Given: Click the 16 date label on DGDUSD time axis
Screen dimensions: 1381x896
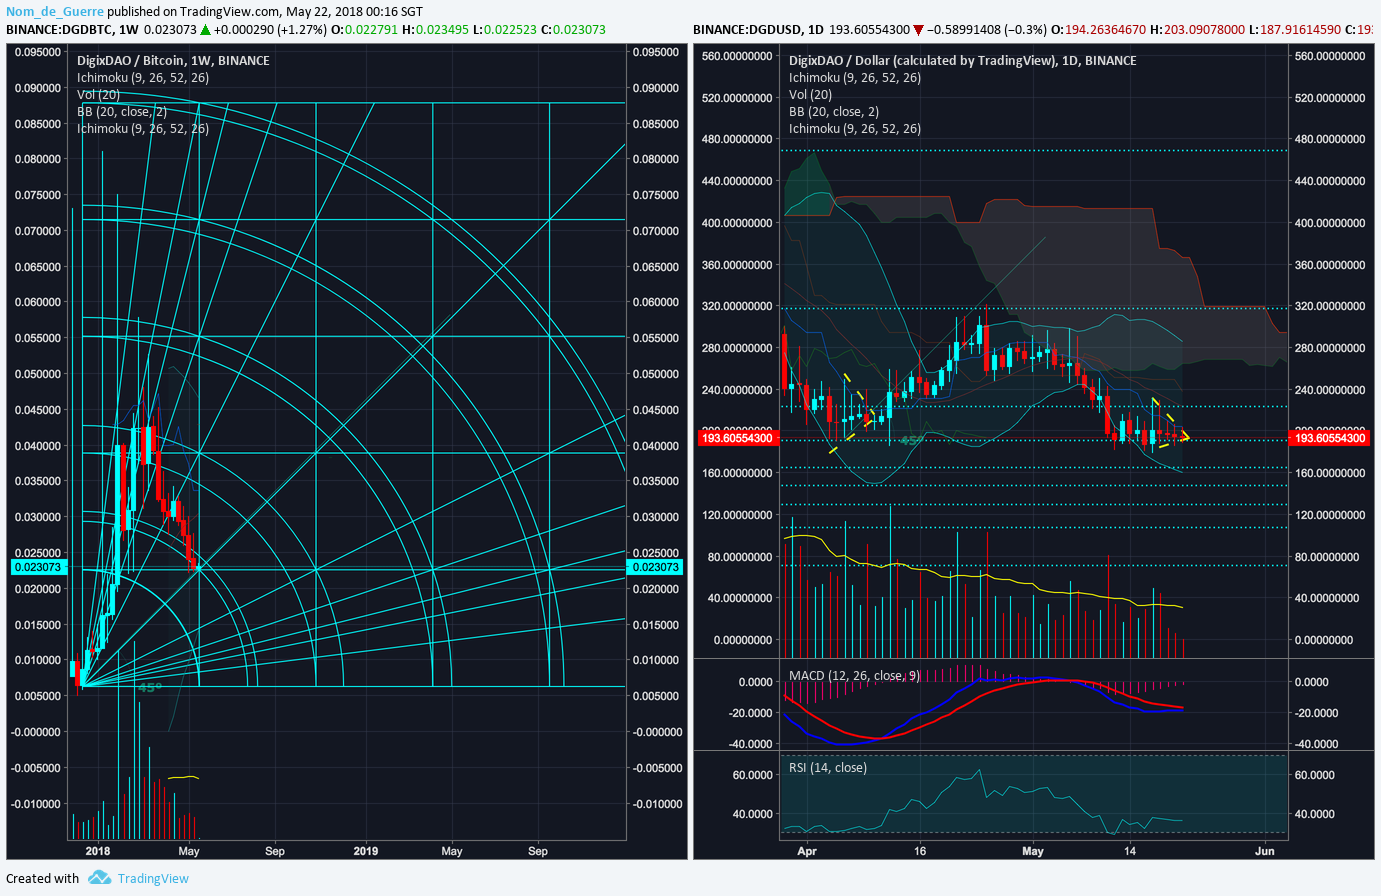Looking at the screenshot, I should [x=920, y=851].
